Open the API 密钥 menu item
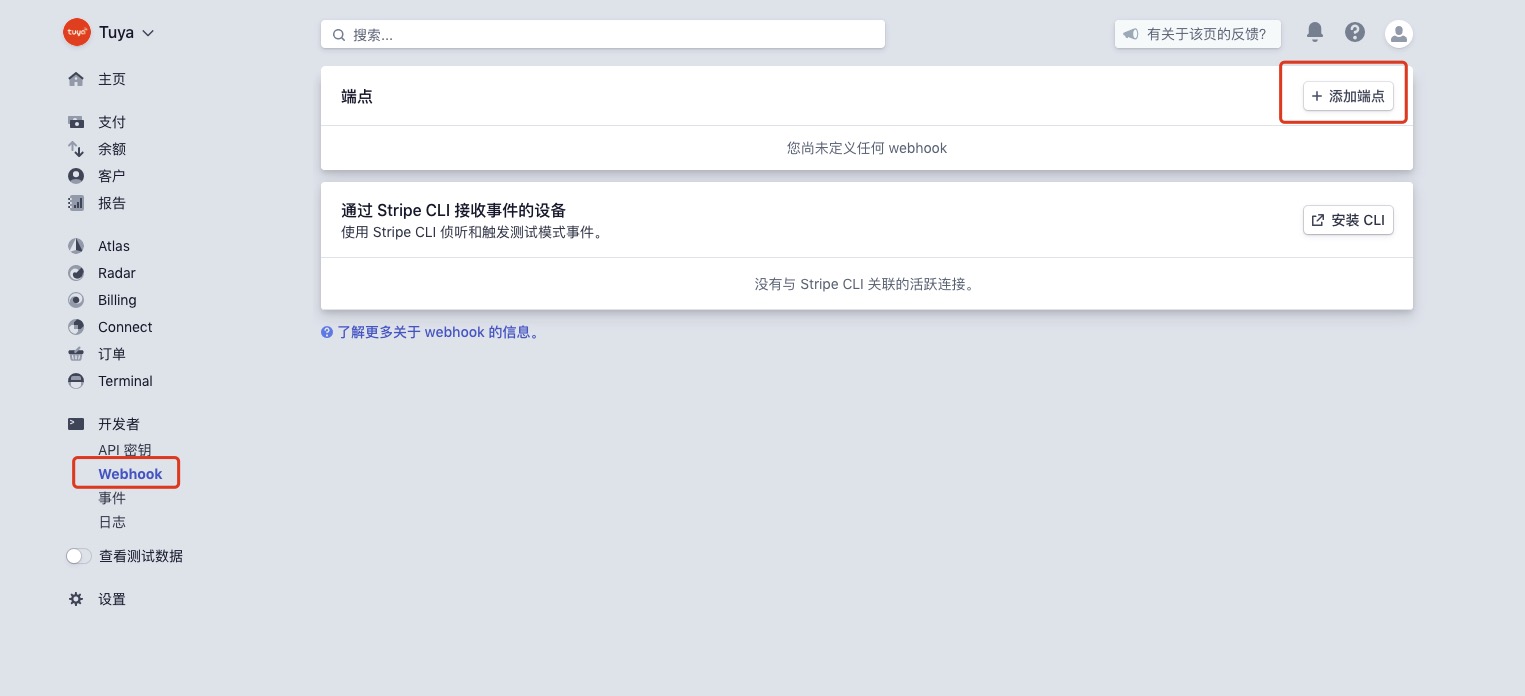Screen dimensions: 1525x696 tap(124, 450)
